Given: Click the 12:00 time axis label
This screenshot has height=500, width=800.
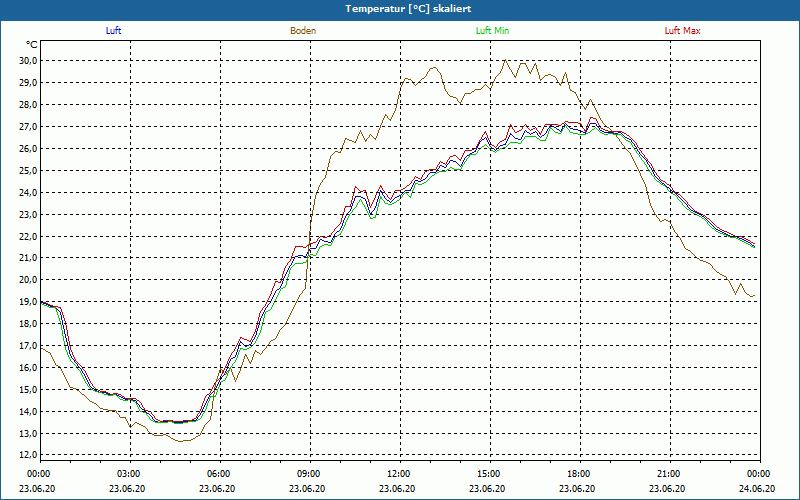Looking at the screenshot, I should 397,473.
